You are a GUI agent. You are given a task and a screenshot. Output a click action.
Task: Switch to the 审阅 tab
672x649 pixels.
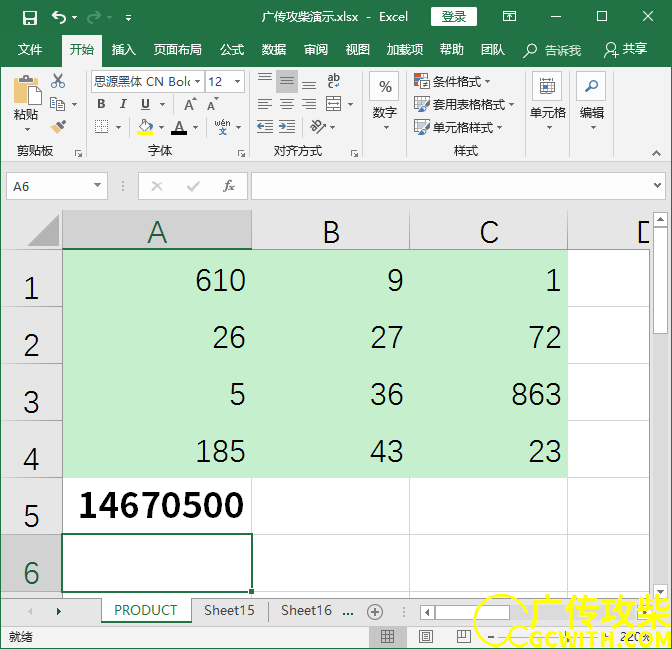coord(316,50)
